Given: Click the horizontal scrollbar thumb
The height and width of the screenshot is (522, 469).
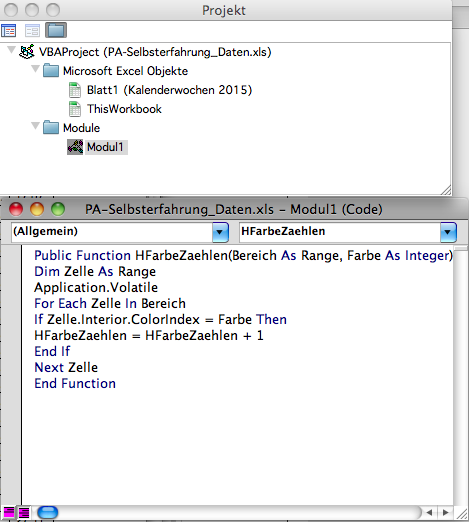Looking at the screenshot, I should [x=48, y=512].
